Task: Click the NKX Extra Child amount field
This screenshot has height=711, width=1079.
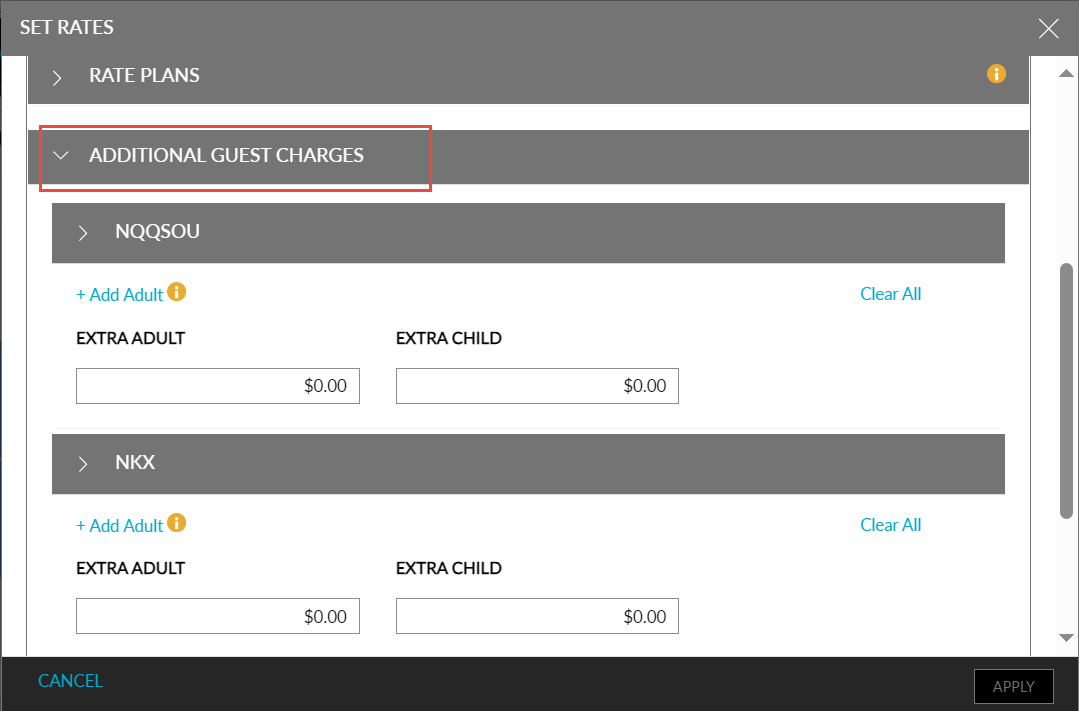Action: click(537, 617)
